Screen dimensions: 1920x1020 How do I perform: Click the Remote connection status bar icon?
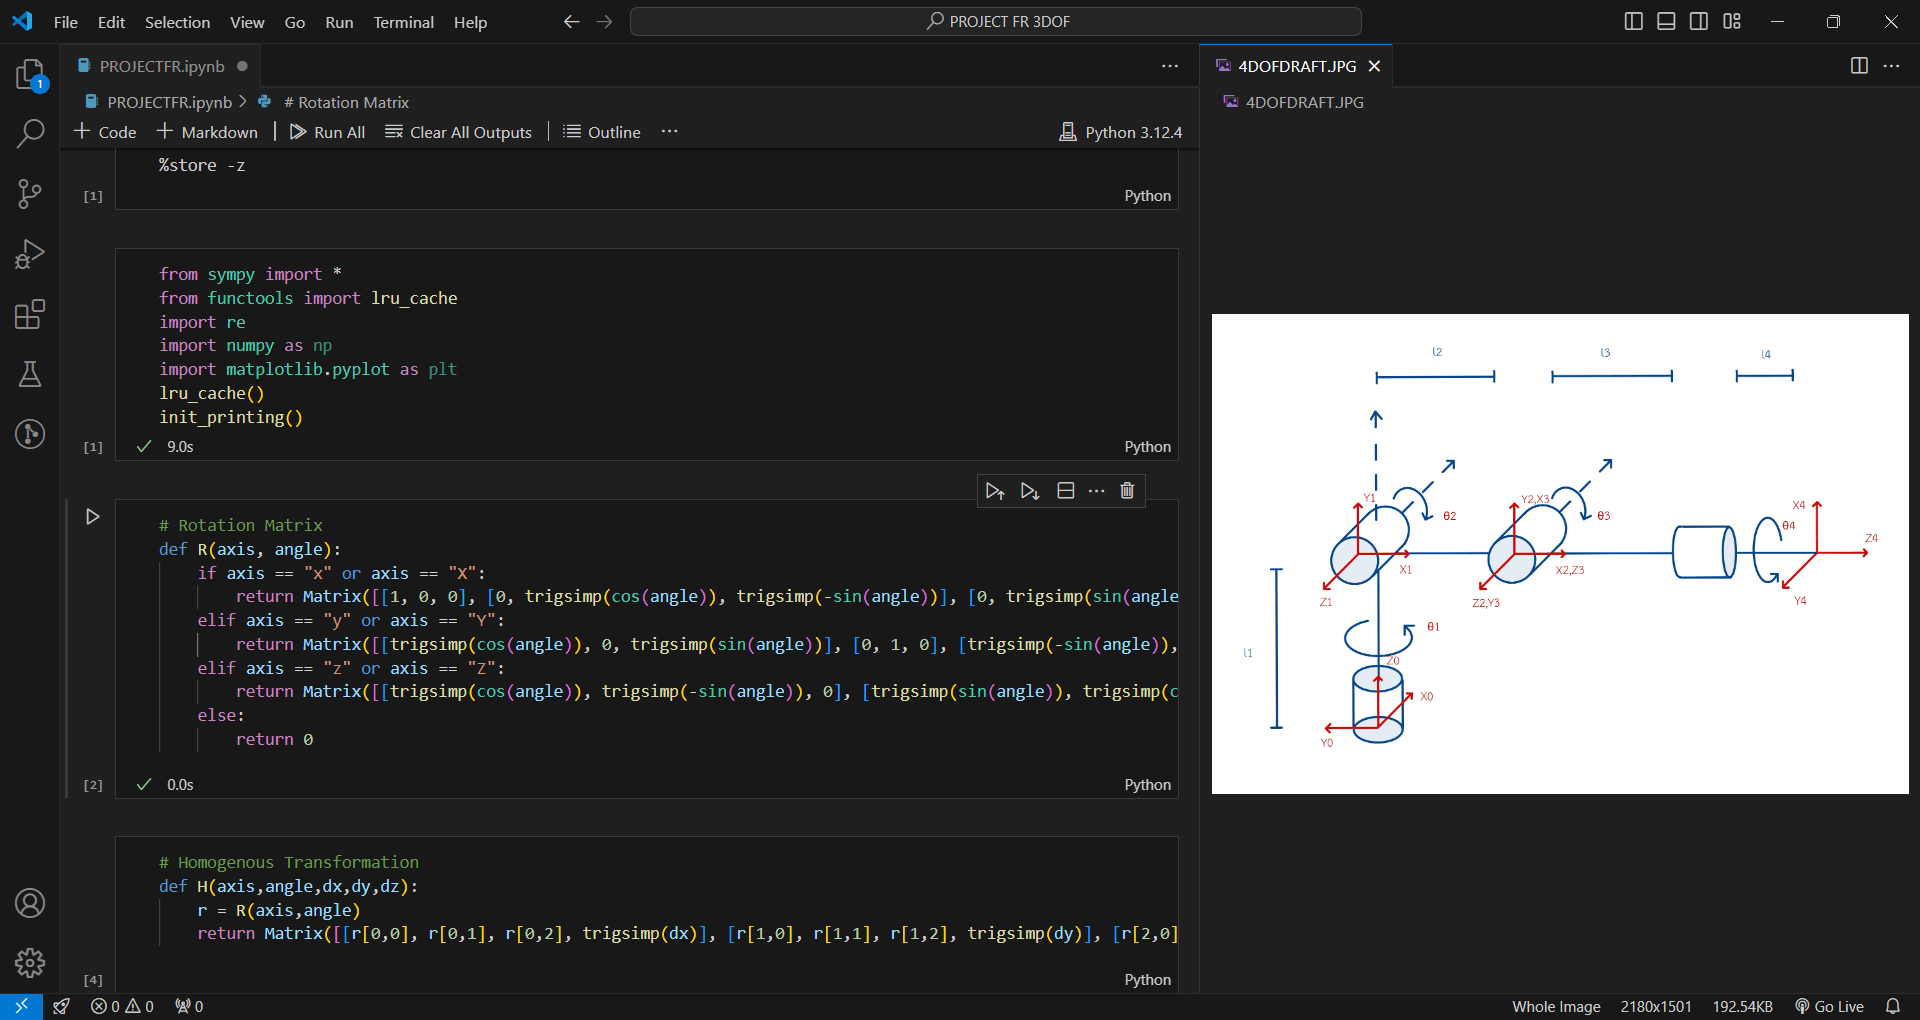[20, 1006]
